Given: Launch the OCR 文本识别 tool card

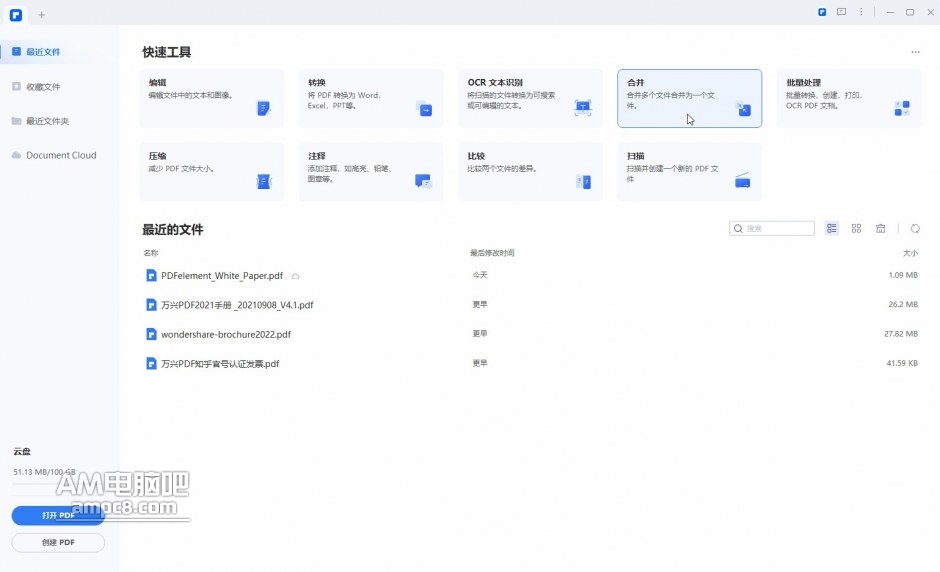Looking at the screenshot, I should pyautogui.click(x=531, y=98).
